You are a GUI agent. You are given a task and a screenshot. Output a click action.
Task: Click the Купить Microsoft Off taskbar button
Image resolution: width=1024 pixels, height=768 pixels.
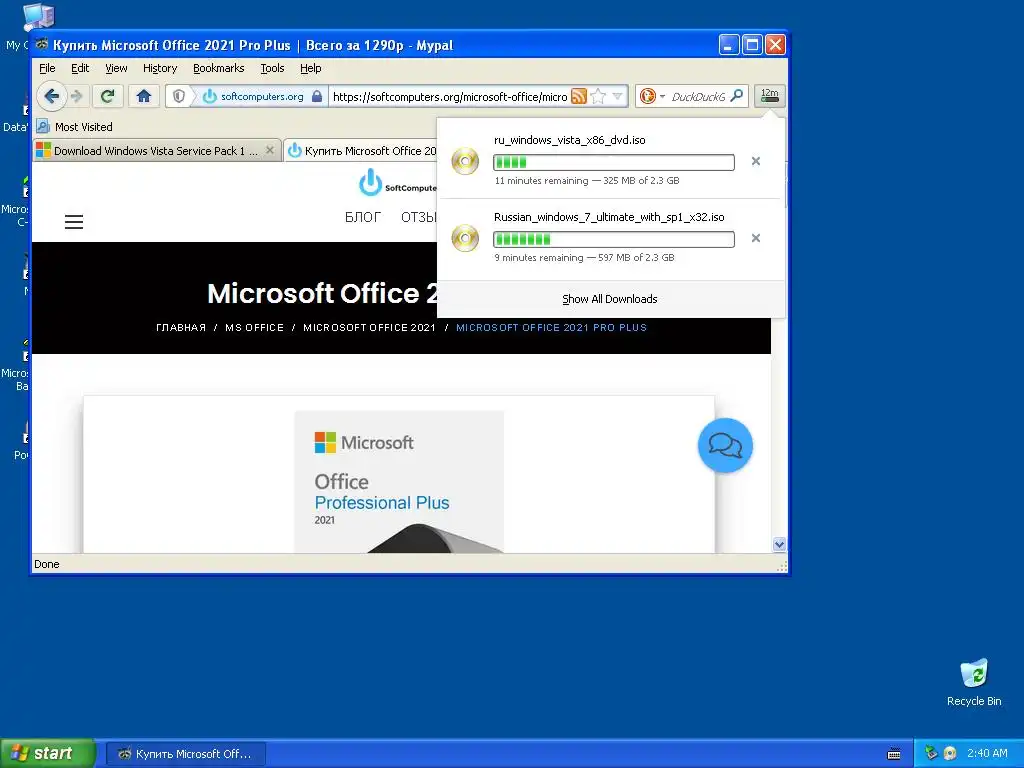185,754
